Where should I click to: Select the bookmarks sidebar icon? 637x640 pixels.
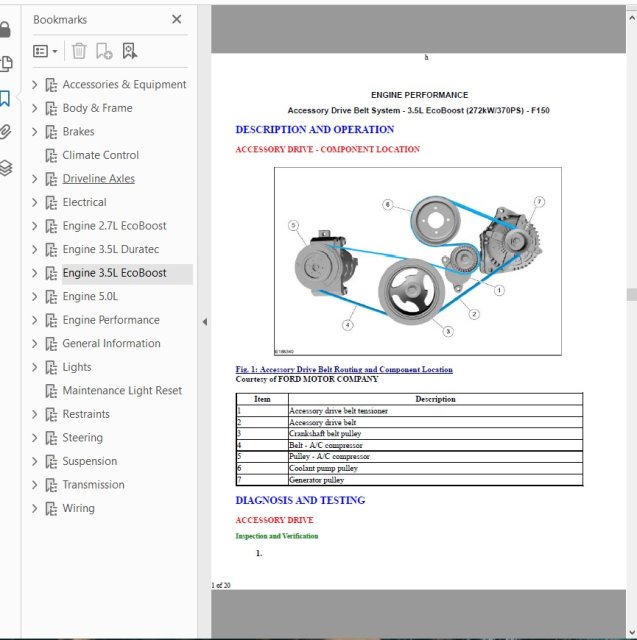pos(5,98)
